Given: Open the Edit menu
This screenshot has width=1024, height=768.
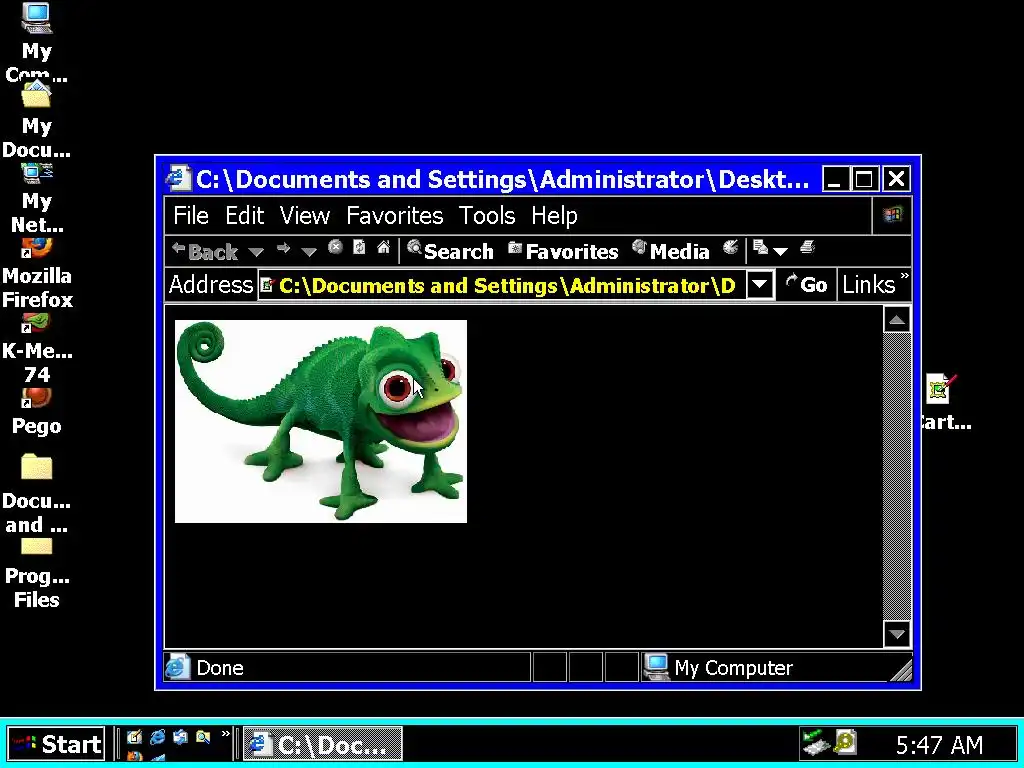Looking at the screenshot, I should (x=244, y=216).
